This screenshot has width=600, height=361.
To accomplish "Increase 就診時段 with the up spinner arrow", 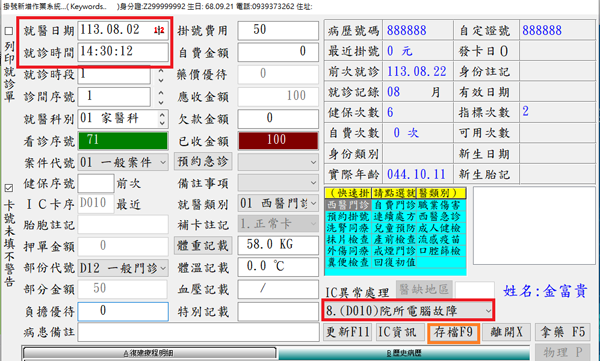I will 161,71.
